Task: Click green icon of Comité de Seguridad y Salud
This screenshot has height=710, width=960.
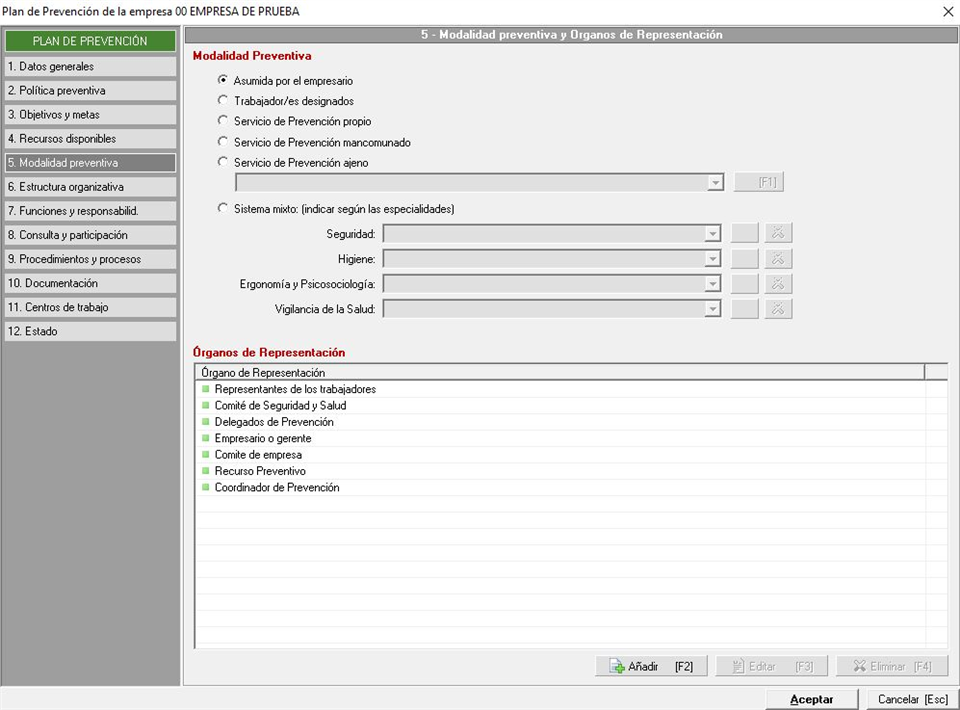Action: [206, 406]
